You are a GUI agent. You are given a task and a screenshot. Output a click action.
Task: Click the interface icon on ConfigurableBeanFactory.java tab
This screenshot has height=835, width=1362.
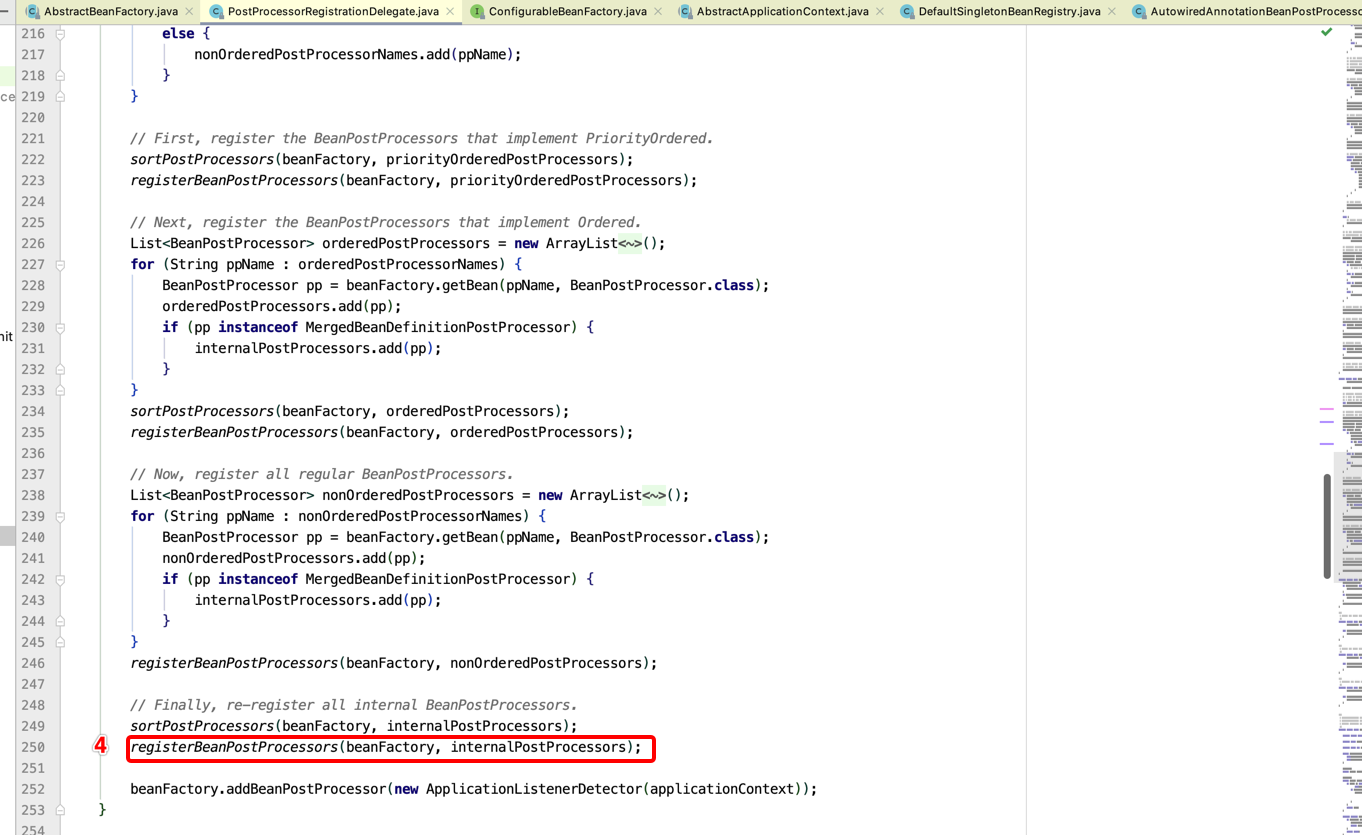point(477,11)
